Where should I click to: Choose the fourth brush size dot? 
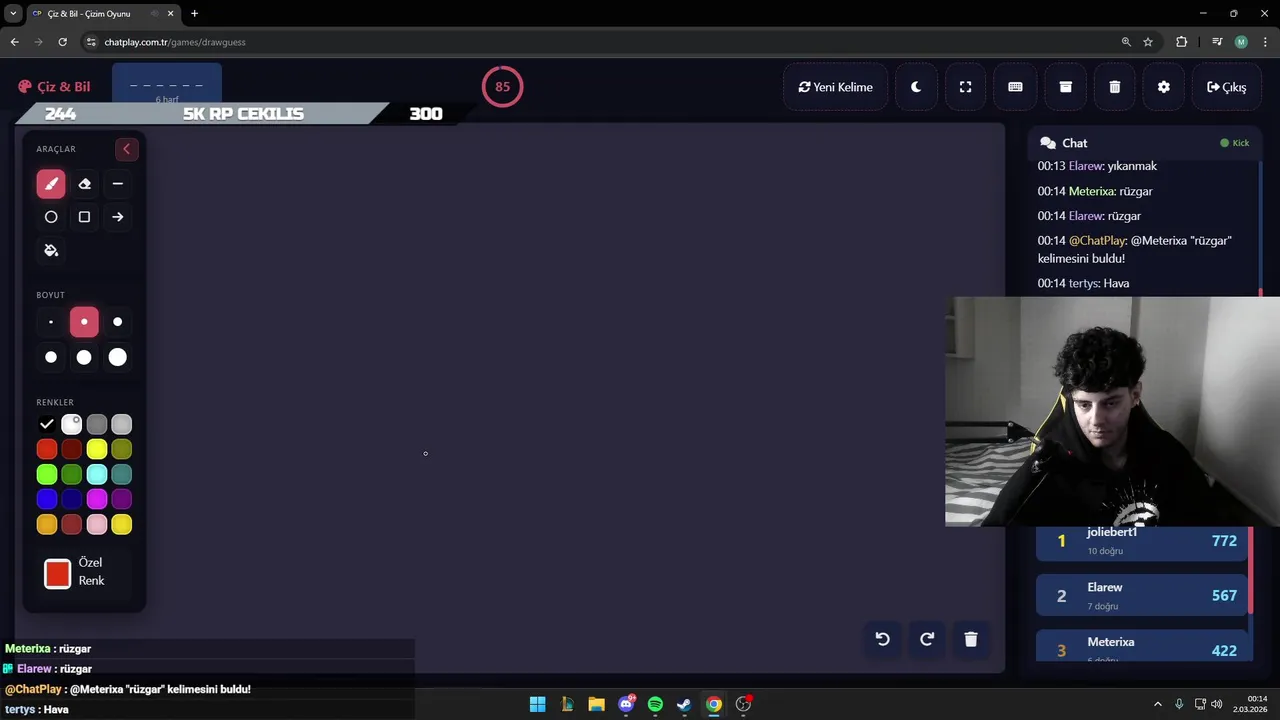tap(51, 357)
